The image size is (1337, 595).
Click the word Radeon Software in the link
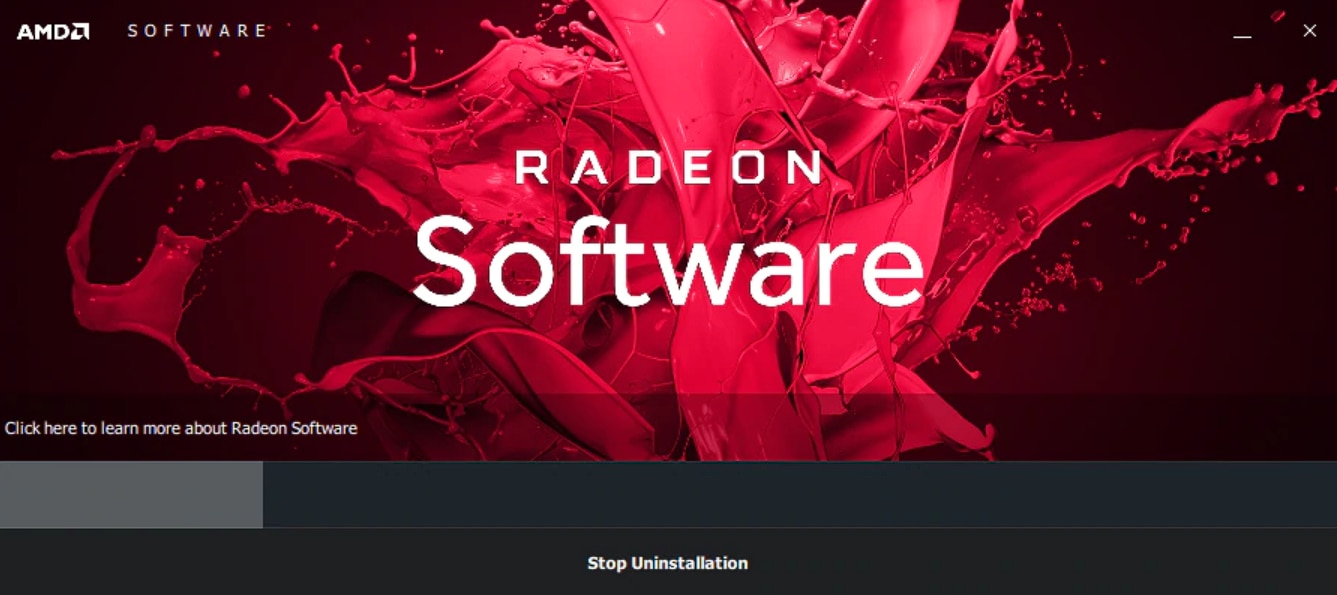[x=294, y=428]
